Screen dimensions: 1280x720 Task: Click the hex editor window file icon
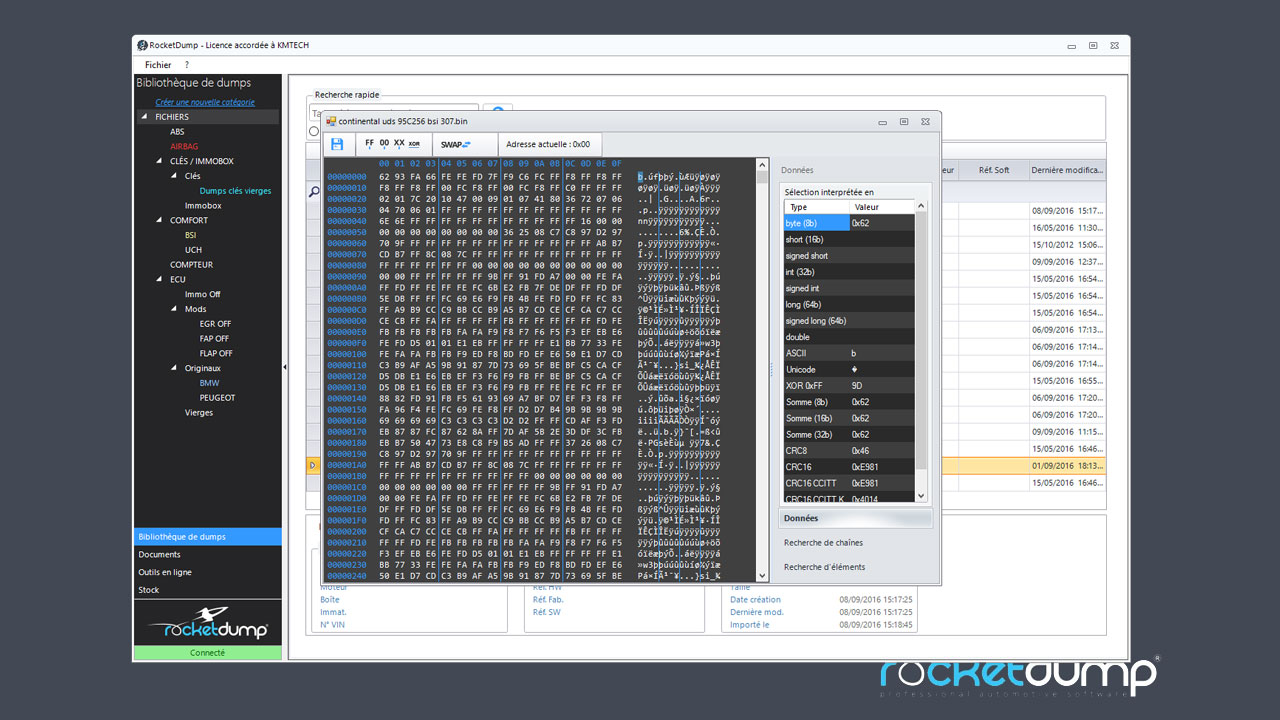[331, 121]
